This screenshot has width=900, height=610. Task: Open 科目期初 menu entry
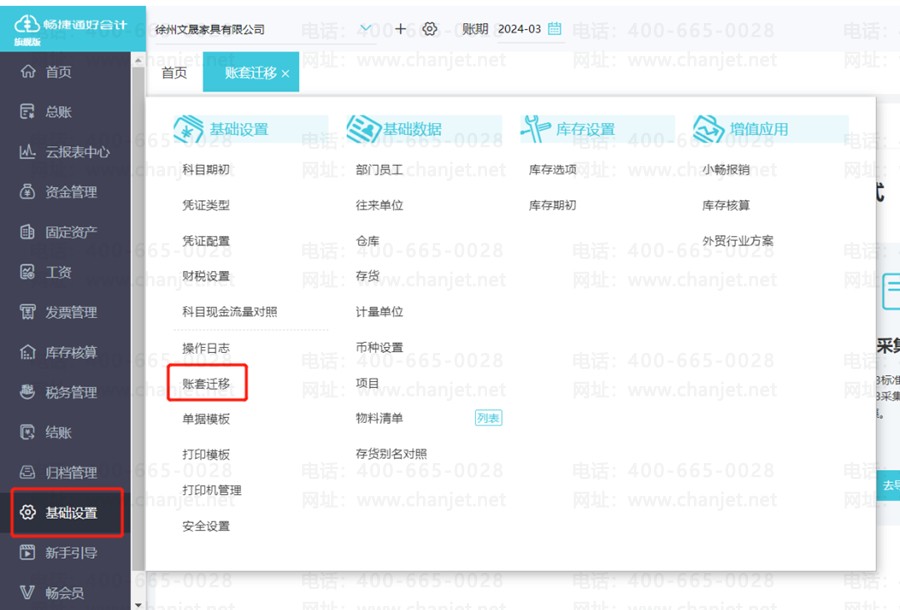pyautogui.click(x=206, y=169)
